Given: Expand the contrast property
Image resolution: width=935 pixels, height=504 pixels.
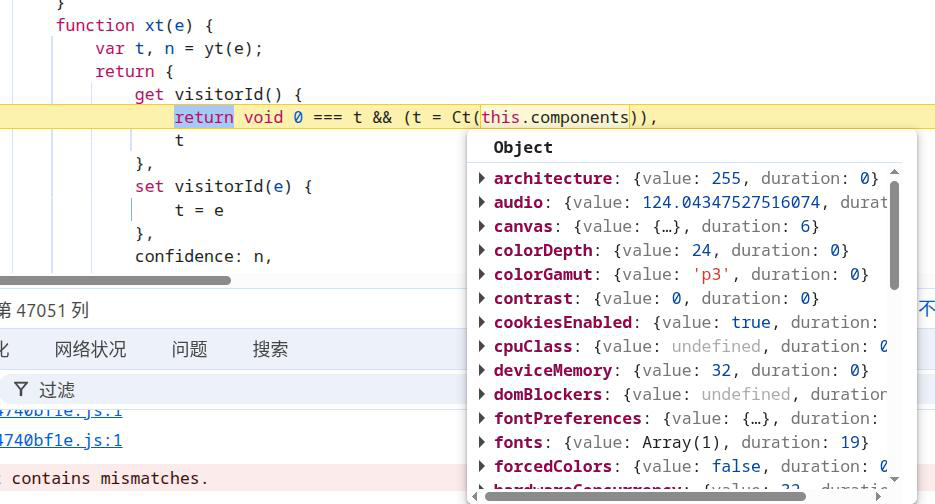Looking at the screenshot, I should tap(482, 298).
